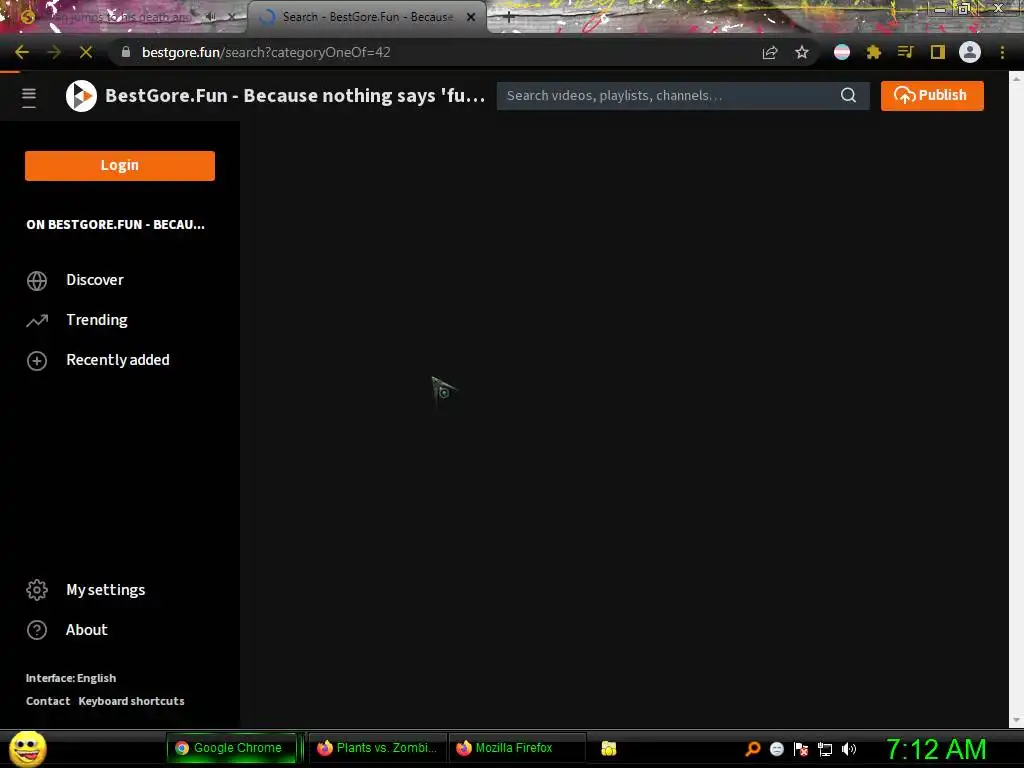
Task: Open the extensions puzzle icon
Action: [x=874, y=52]
